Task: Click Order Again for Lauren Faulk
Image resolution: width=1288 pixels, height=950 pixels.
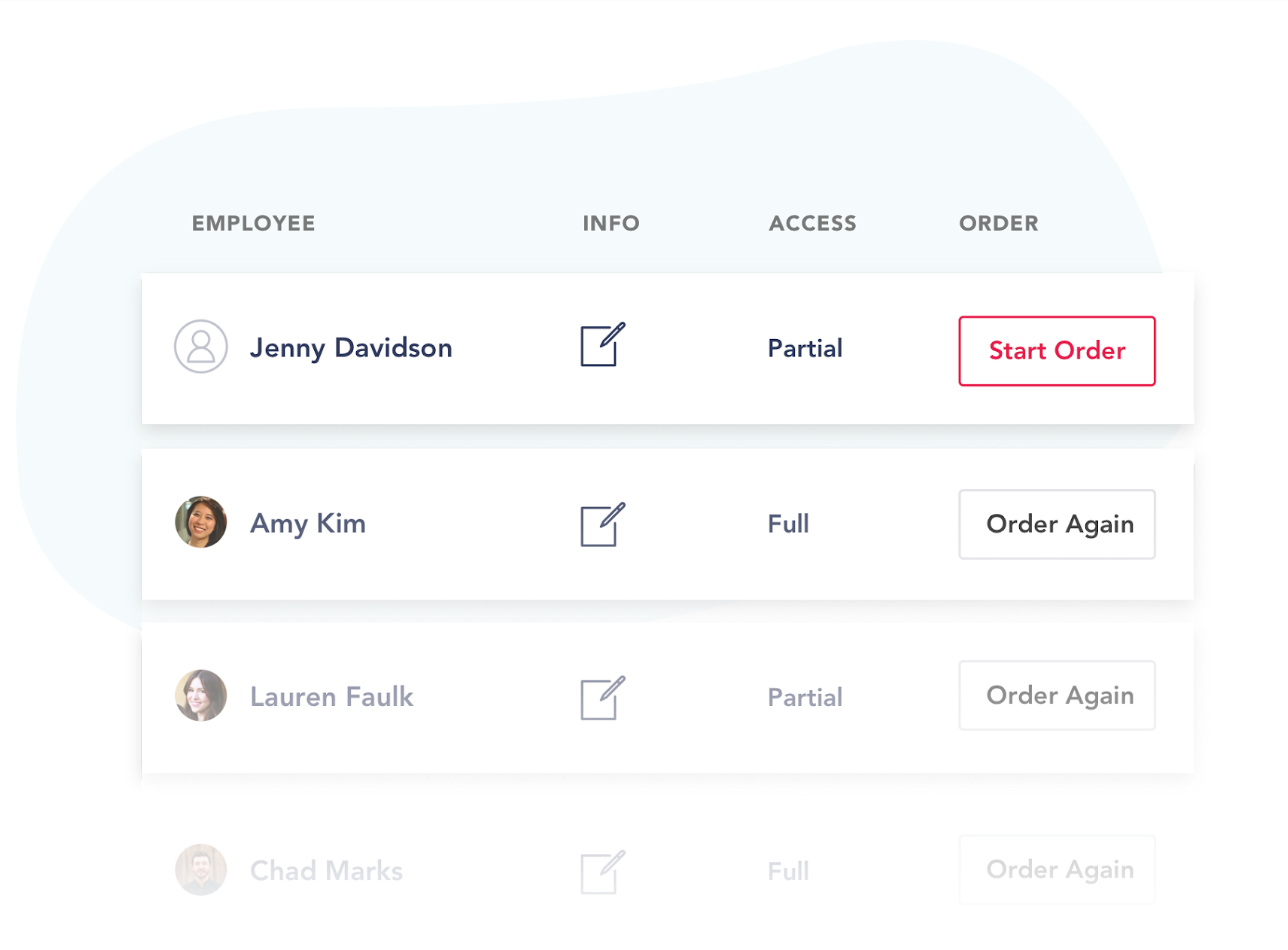Action: 1057,696
